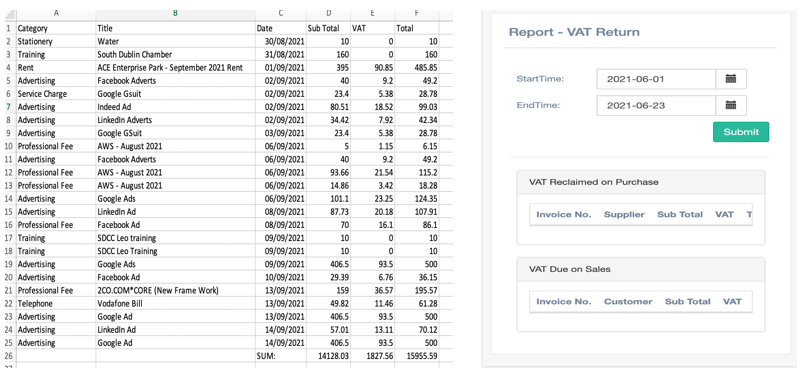
Task: Select spreadsheet column C header
Action: [x=280, y=14]
